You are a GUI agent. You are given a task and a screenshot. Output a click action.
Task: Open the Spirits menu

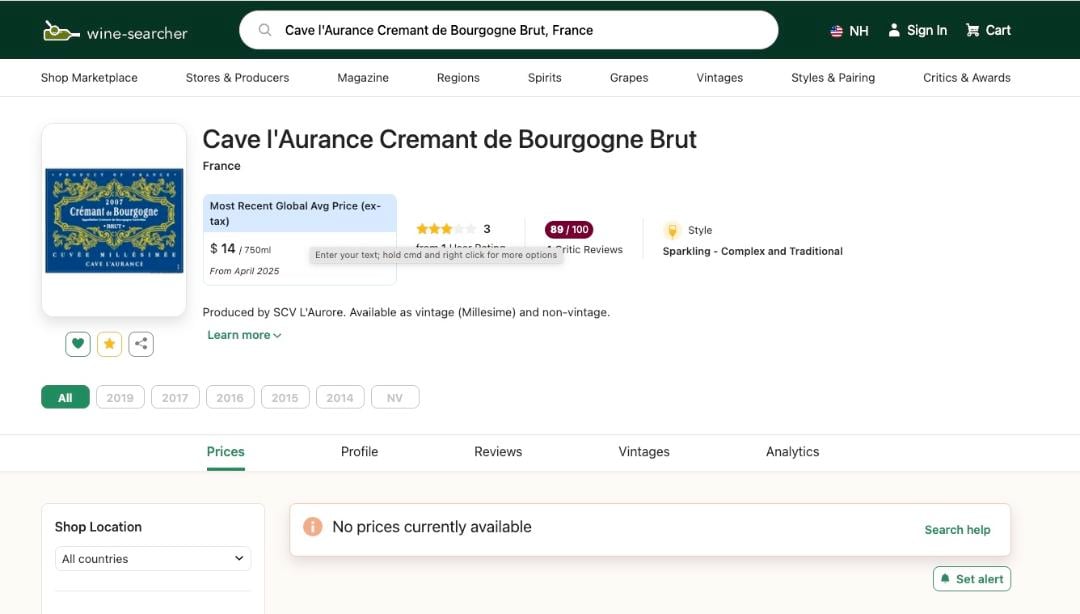pyautogui.click(x=545, y=78)
